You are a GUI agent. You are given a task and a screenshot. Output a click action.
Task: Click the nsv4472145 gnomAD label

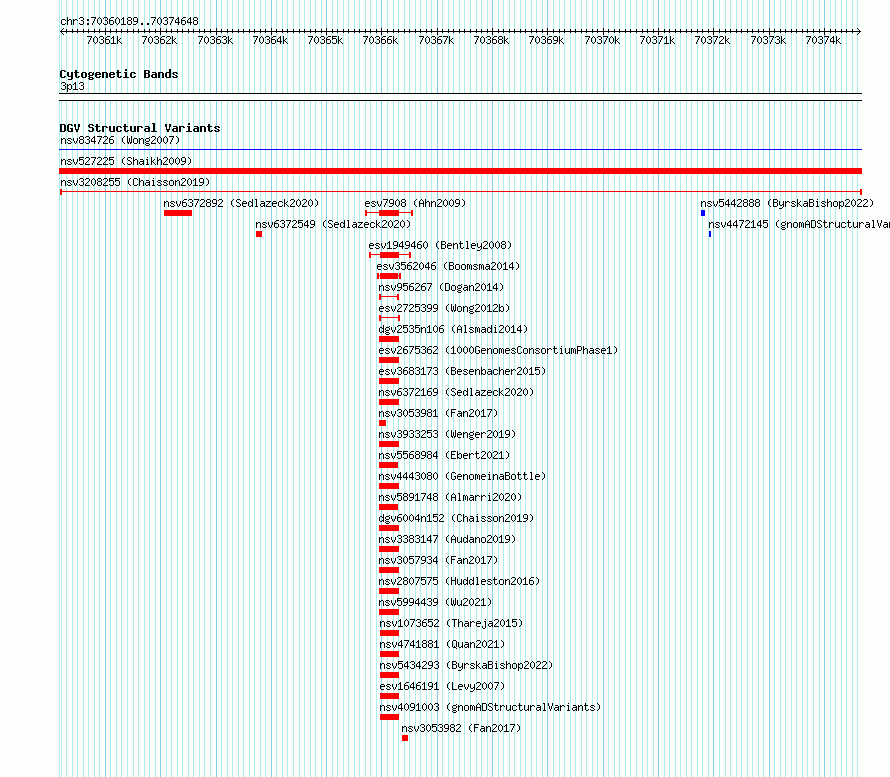tap(799, 224)
